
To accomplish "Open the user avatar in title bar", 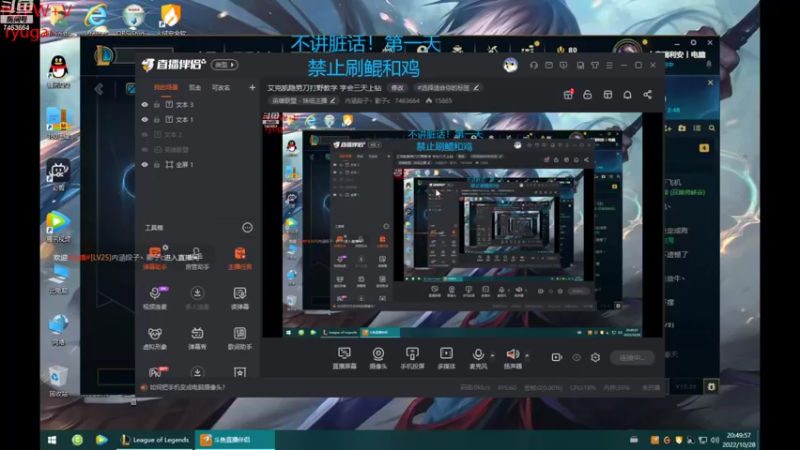I will coord(510,65).
